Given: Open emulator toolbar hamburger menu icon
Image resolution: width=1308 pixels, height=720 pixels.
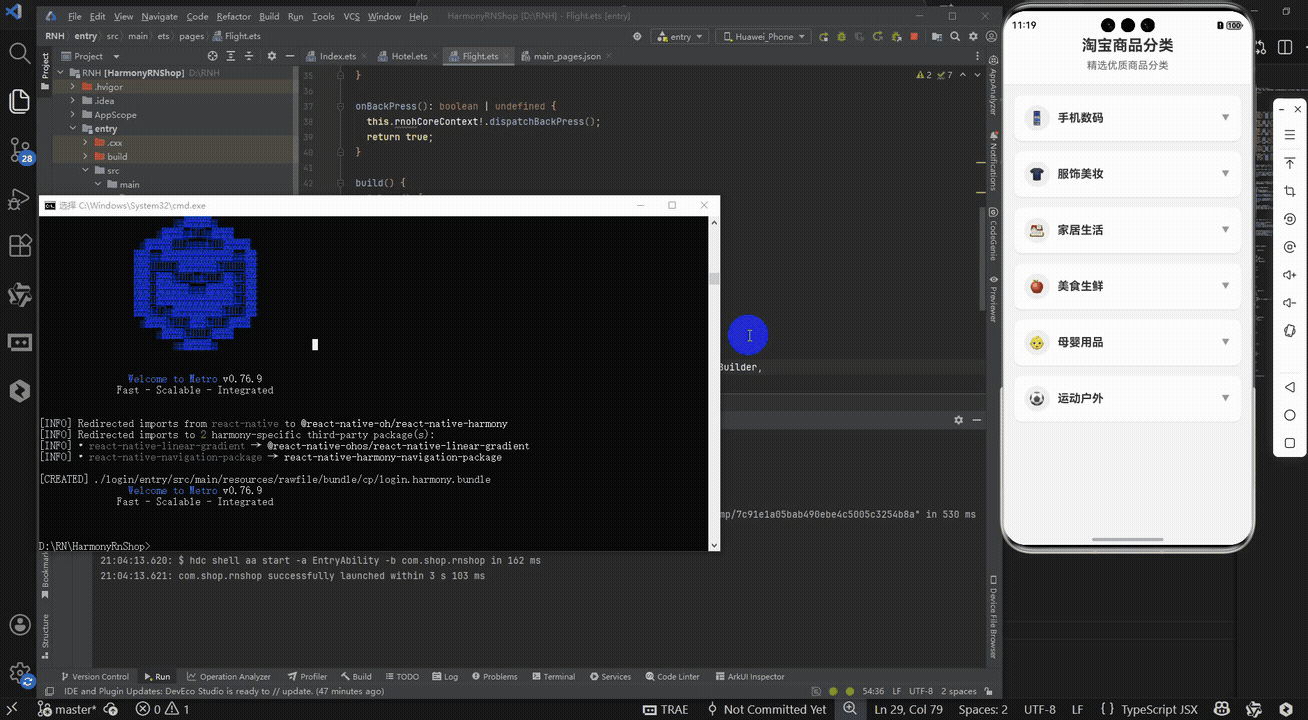Looking at the screenshot, I should (1290, 135).
